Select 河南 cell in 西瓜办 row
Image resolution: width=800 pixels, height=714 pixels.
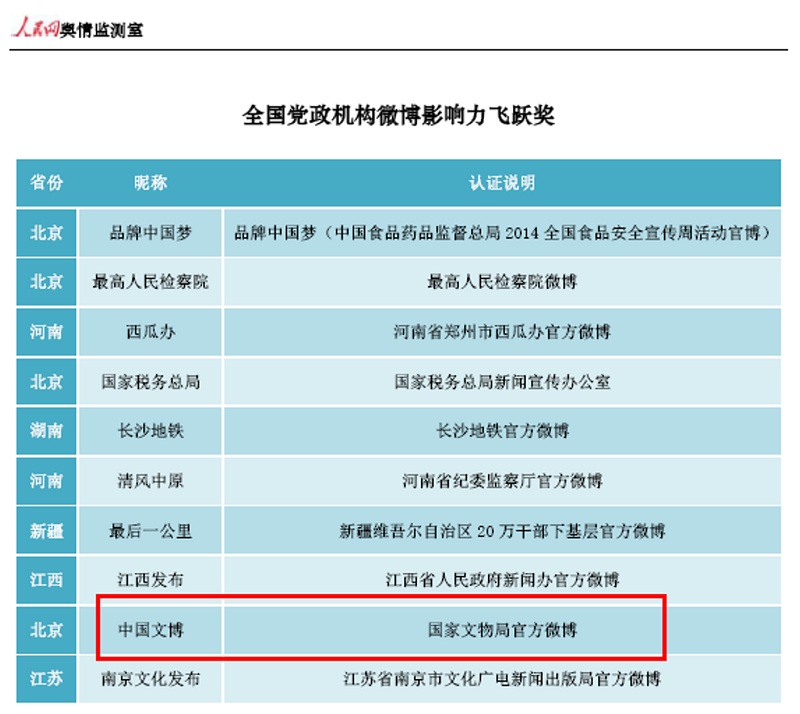(x=46, y=332)
